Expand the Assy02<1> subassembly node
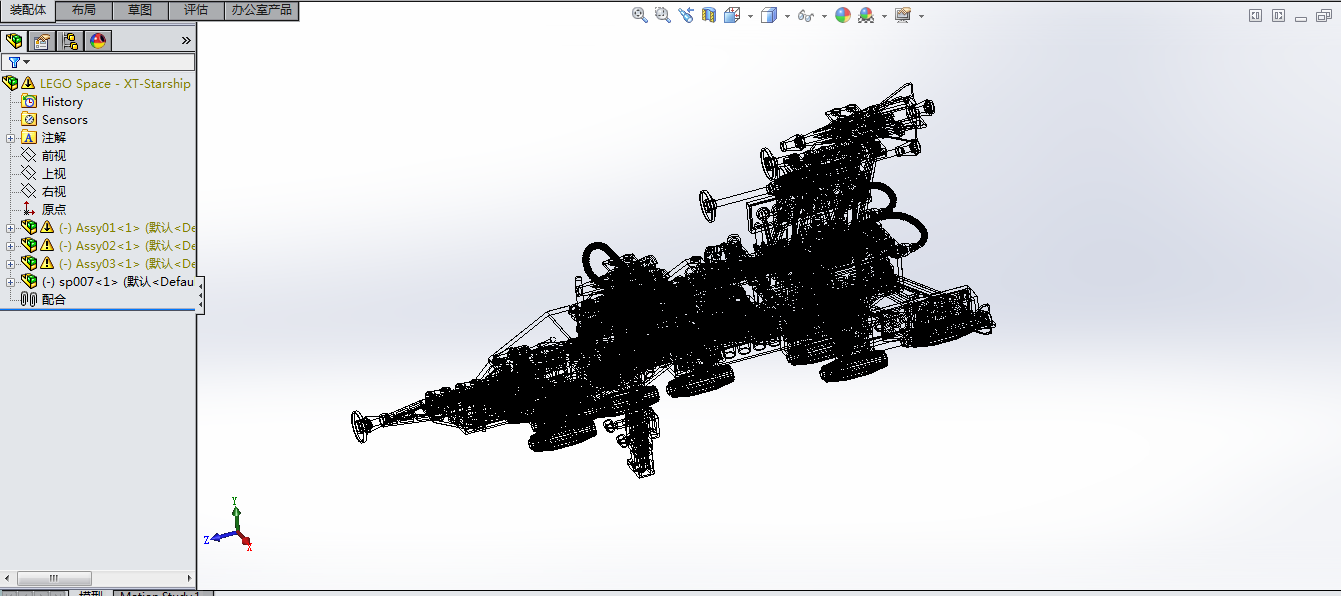The height and width of the screenshot is (596, 1341). [x=10, y=246]
